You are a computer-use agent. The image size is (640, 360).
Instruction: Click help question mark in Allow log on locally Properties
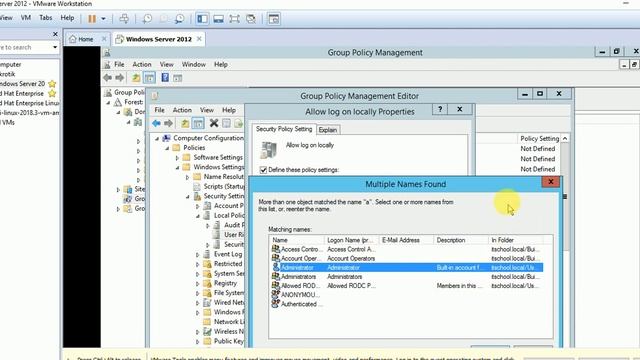tap(440, 109)
